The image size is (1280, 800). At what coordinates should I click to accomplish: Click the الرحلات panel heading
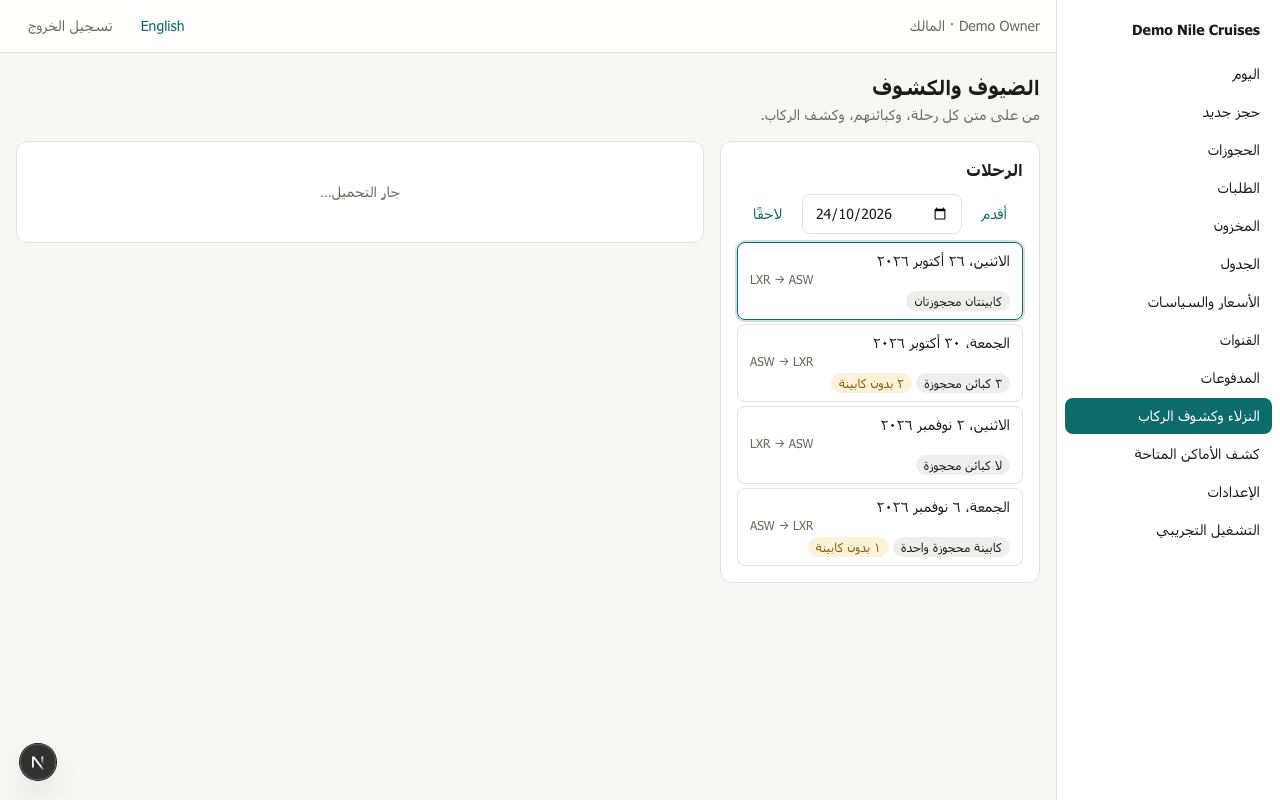pyautogui.click(x=994, y=170)
